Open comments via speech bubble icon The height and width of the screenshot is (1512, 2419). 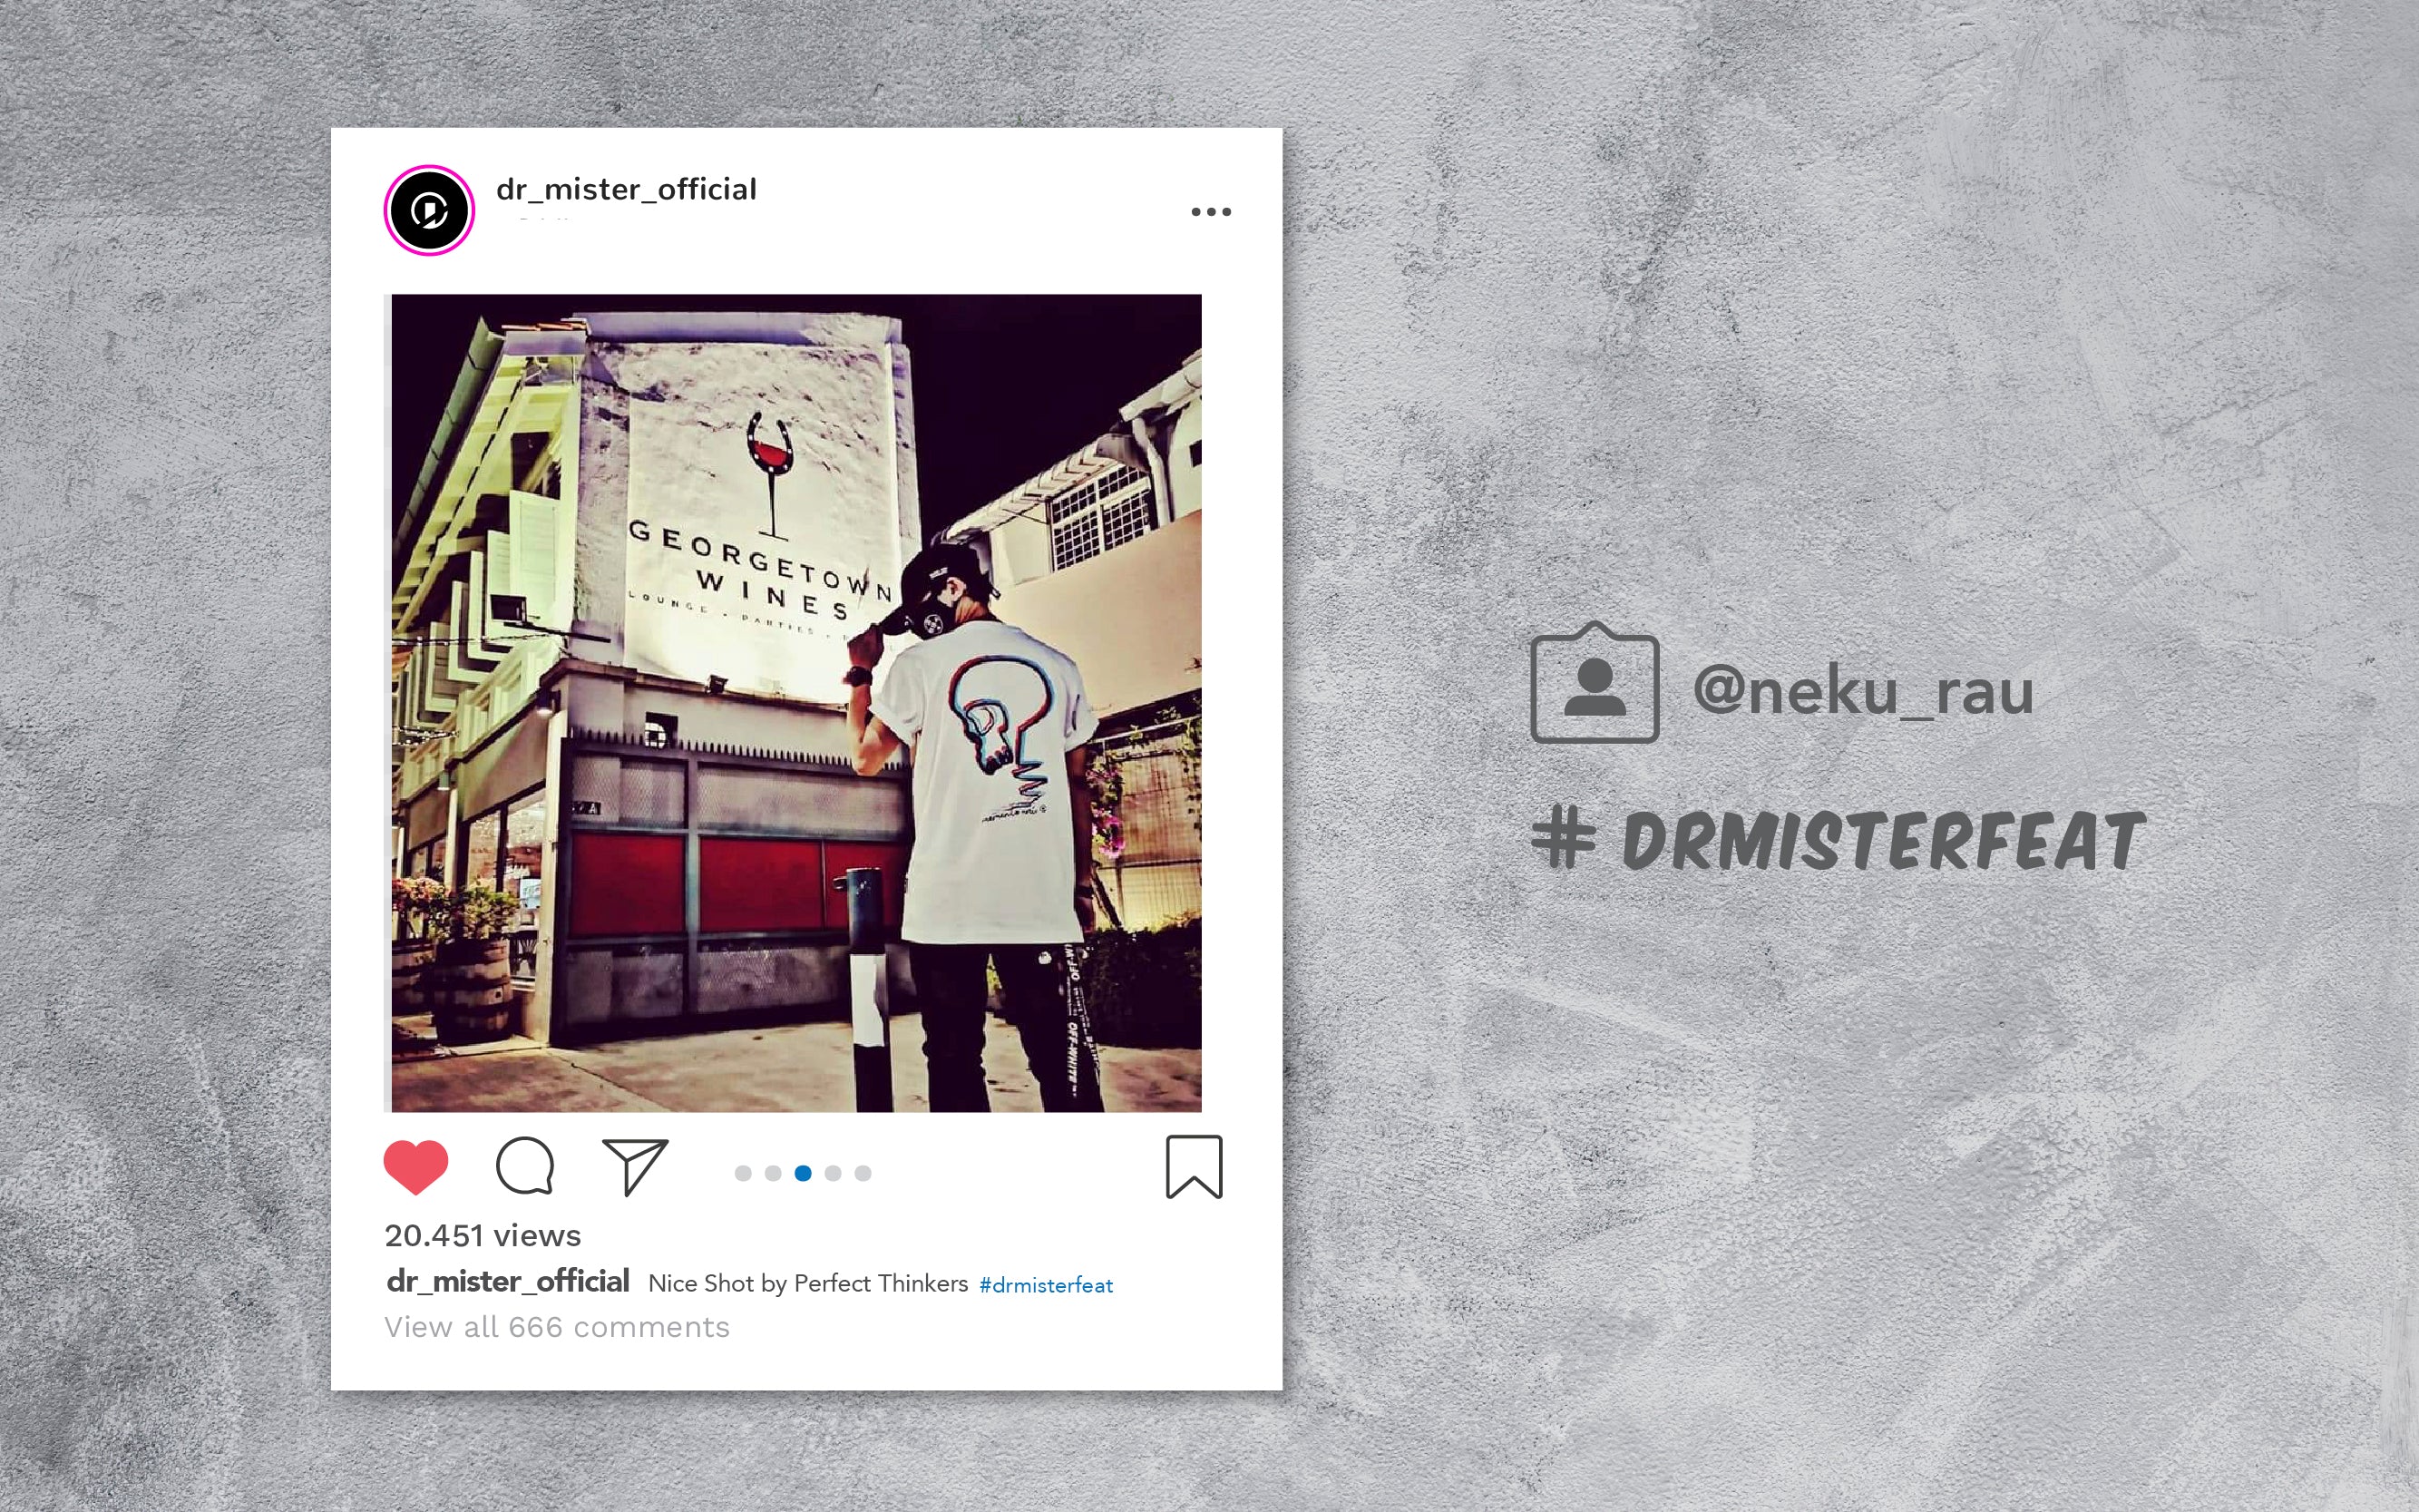point(525,1166)
